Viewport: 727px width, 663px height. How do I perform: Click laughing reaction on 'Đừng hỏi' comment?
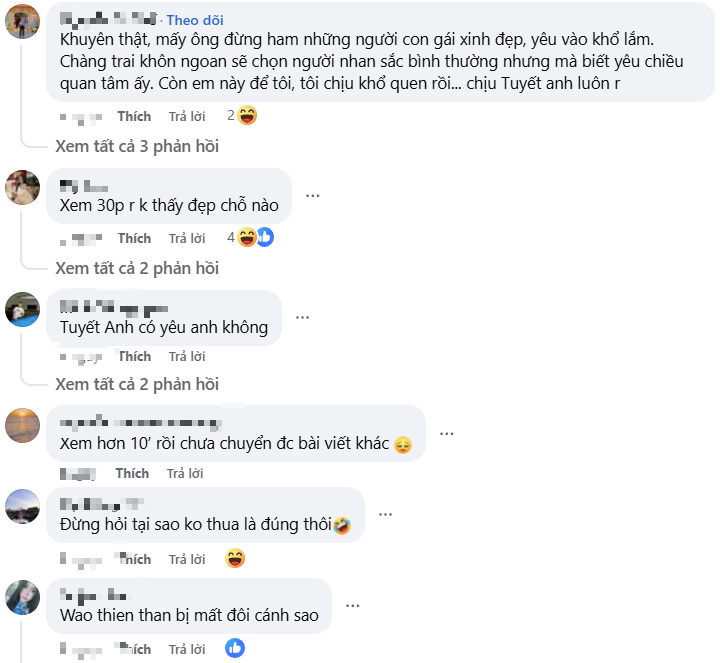pyautogui.click(x=236, y=558)
